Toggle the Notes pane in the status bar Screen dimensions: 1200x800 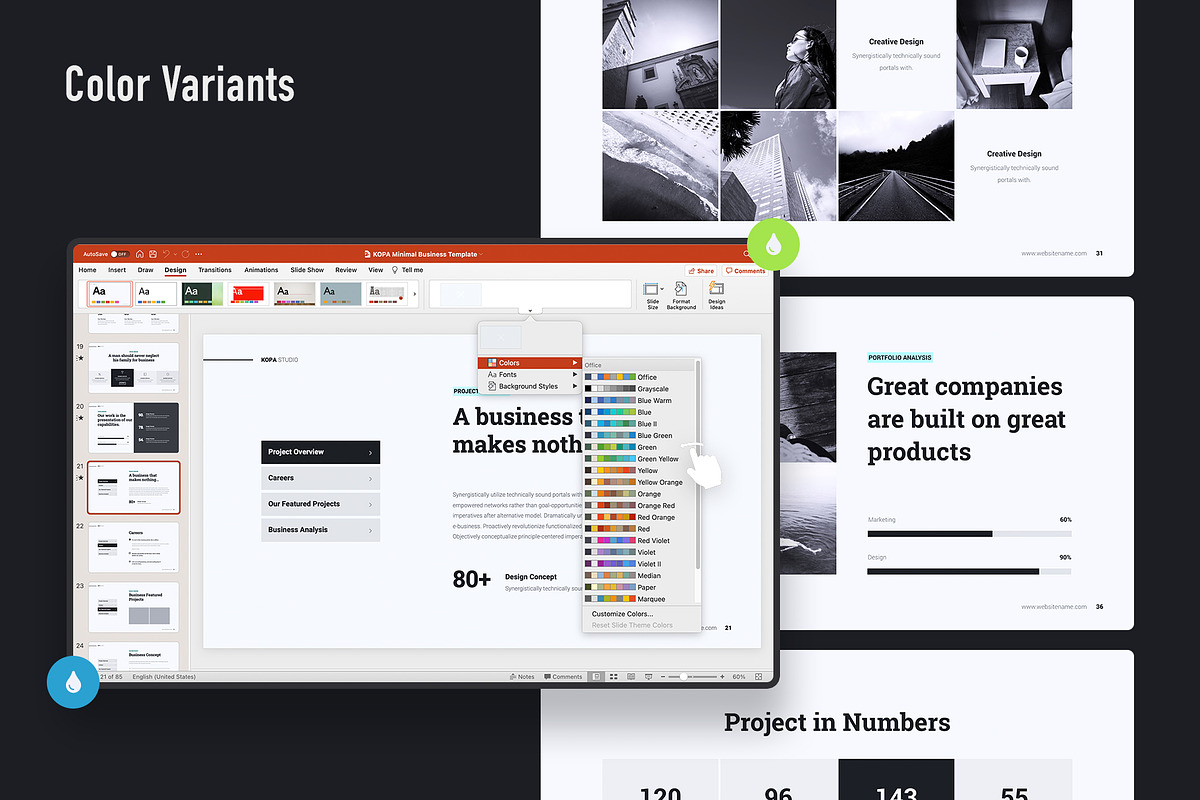[x=522, y=677]
